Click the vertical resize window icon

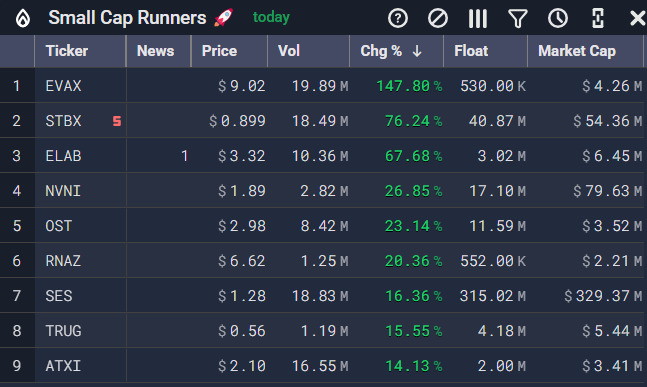598,19
